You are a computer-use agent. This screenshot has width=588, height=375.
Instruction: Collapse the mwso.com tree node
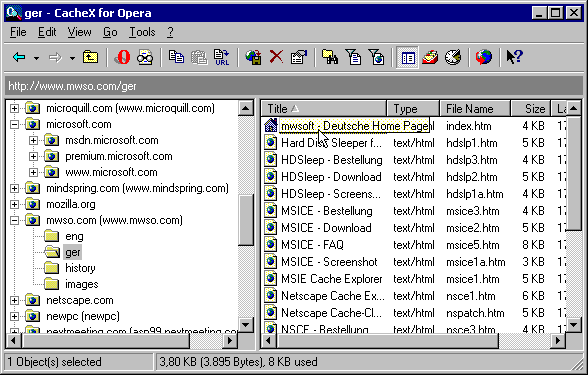click(x=14, y=220)
